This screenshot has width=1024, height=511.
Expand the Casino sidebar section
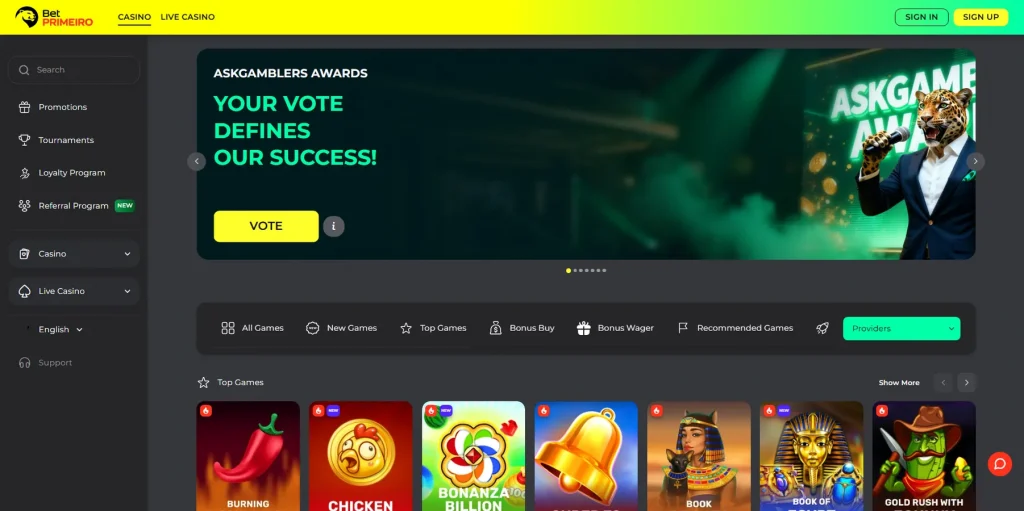[74, 254]
